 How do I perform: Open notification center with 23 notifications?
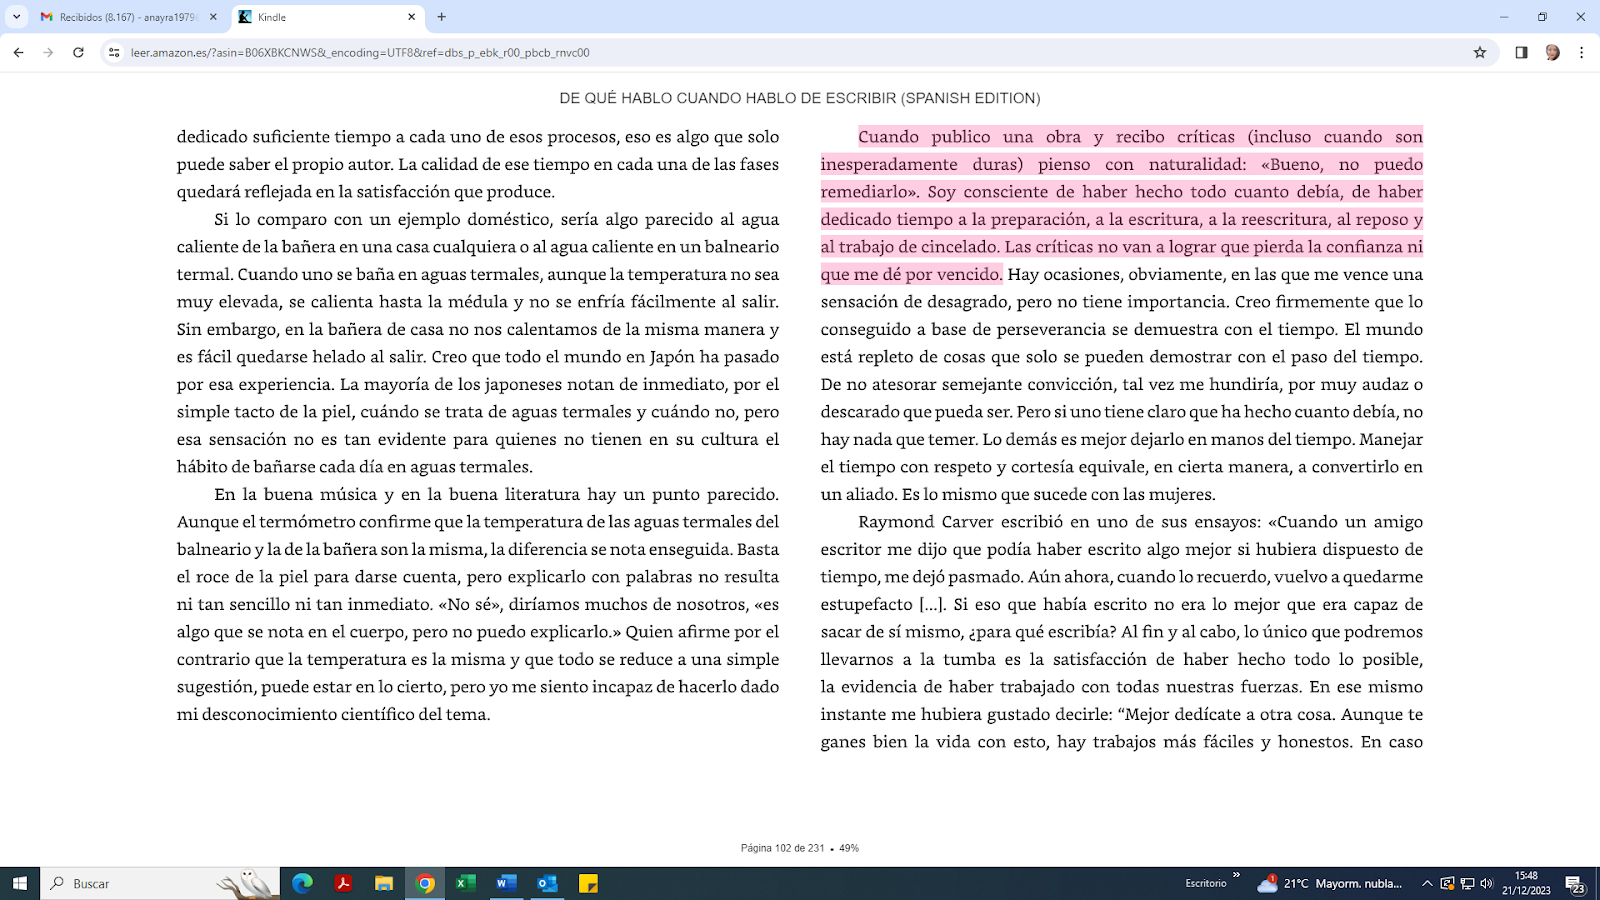(1576, 884)
